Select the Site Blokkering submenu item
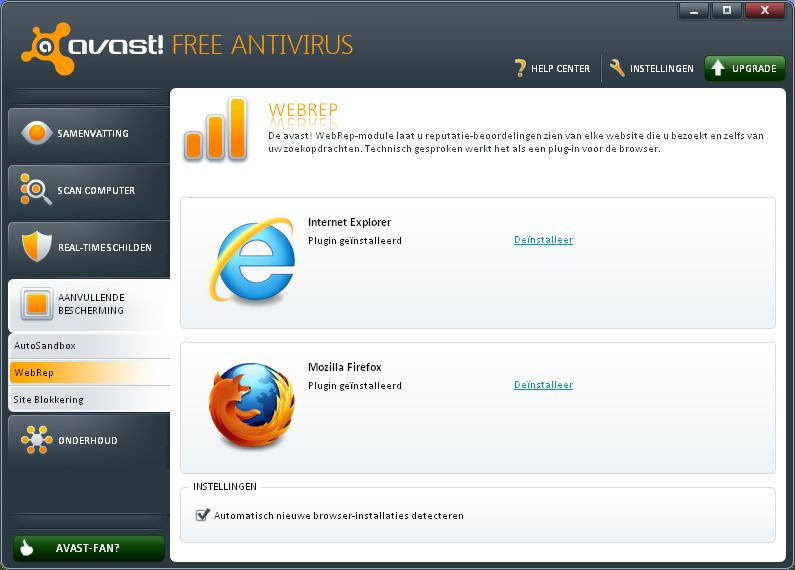The width and height of the screenshot is (795, 570). [x=89, y=399]
